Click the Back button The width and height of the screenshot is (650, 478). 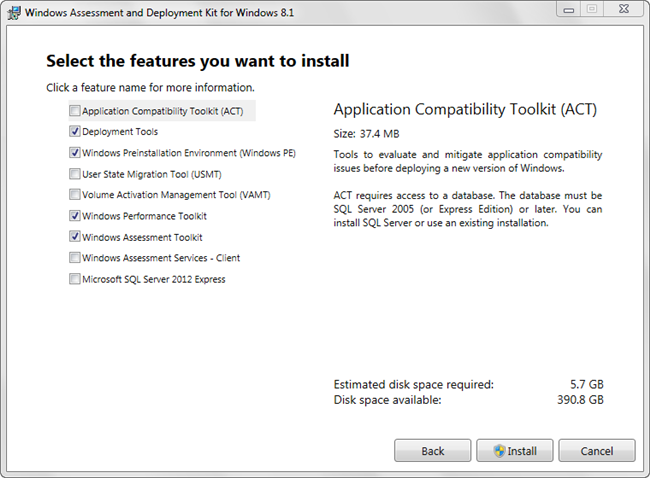click(x=432, y=451)
